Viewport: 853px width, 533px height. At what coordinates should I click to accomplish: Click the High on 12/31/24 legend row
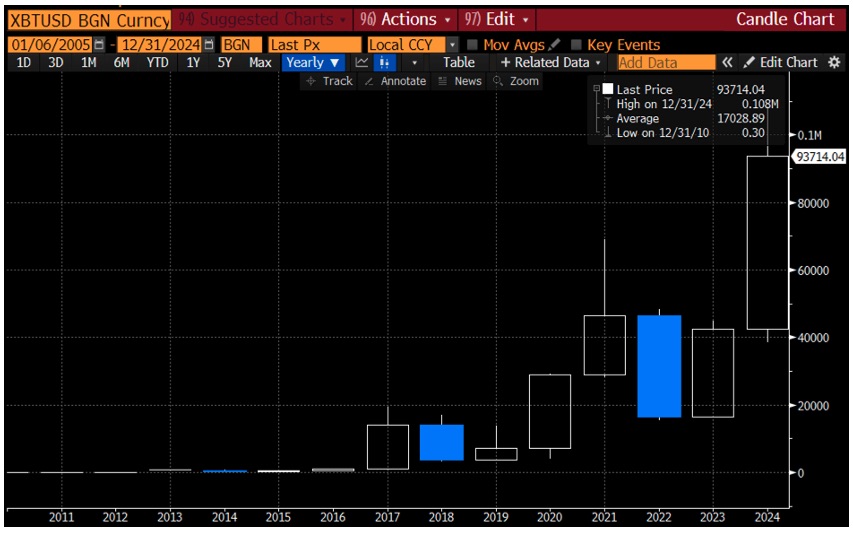tap(691, 104)
